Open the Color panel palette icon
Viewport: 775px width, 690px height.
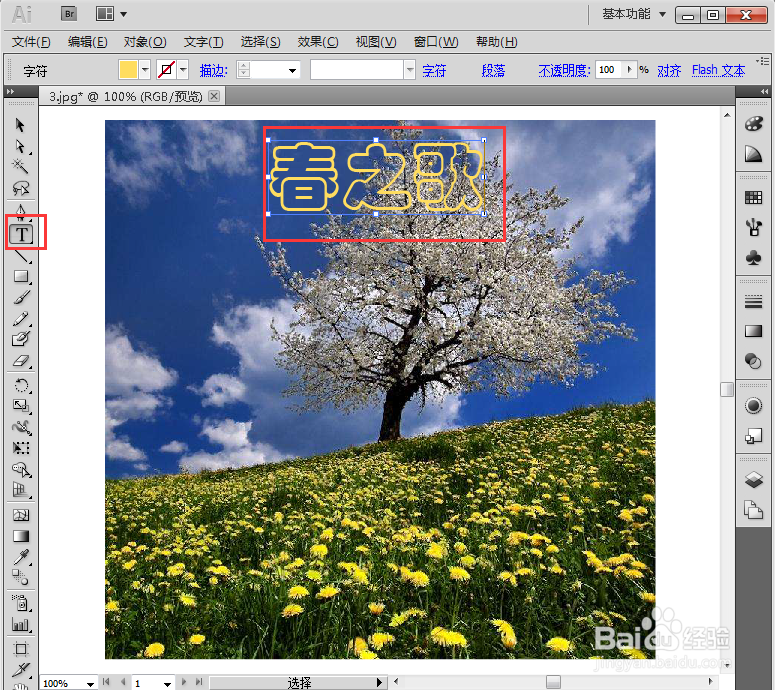pyautogui.click(x=753, y=124)
